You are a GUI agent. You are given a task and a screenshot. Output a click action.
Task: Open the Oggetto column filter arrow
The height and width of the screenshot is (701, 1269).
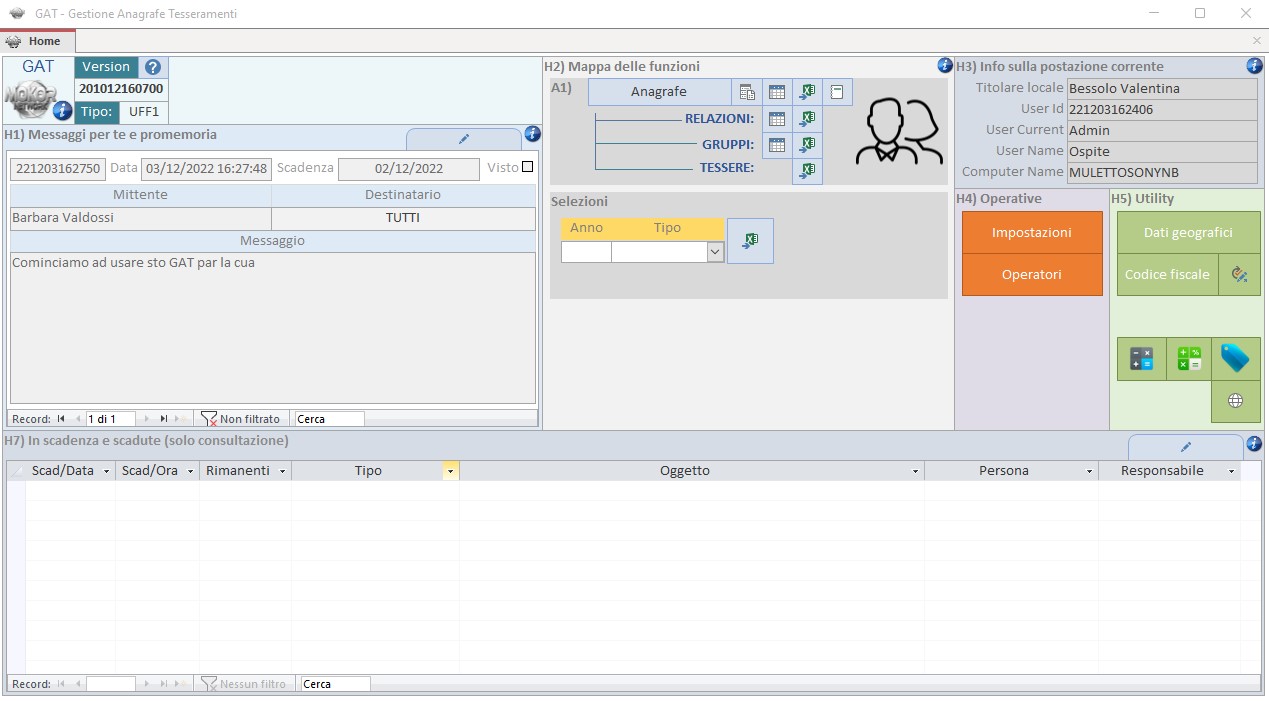tap(915, 471)
